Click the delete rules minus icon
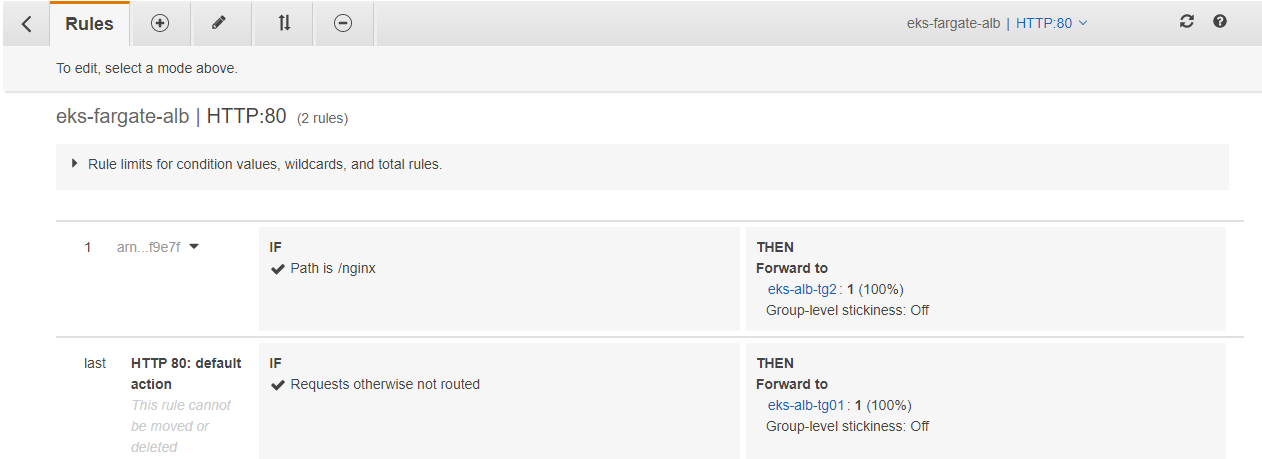This screenshot has width=1262, height=459. click(343, 23)
